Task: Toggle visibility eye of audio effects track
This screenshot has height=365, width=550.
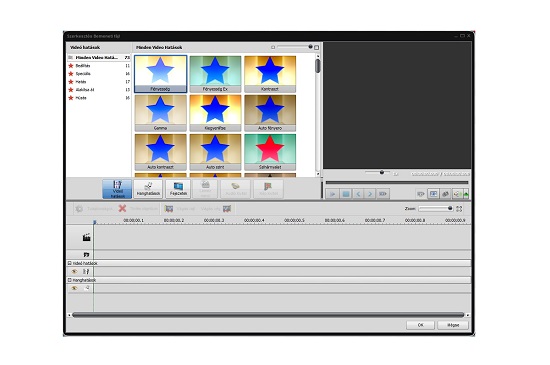Action: (74, 288)
